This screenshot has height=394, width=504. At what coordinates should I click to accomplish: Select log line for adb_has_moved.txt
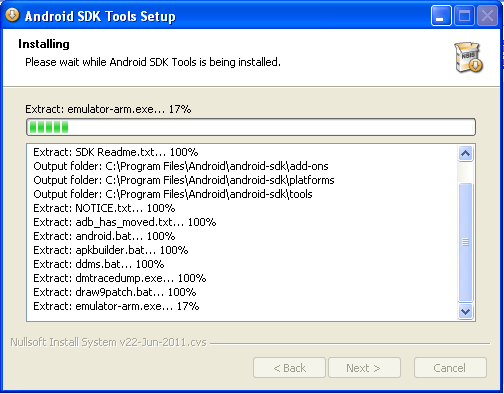(125, 222)
